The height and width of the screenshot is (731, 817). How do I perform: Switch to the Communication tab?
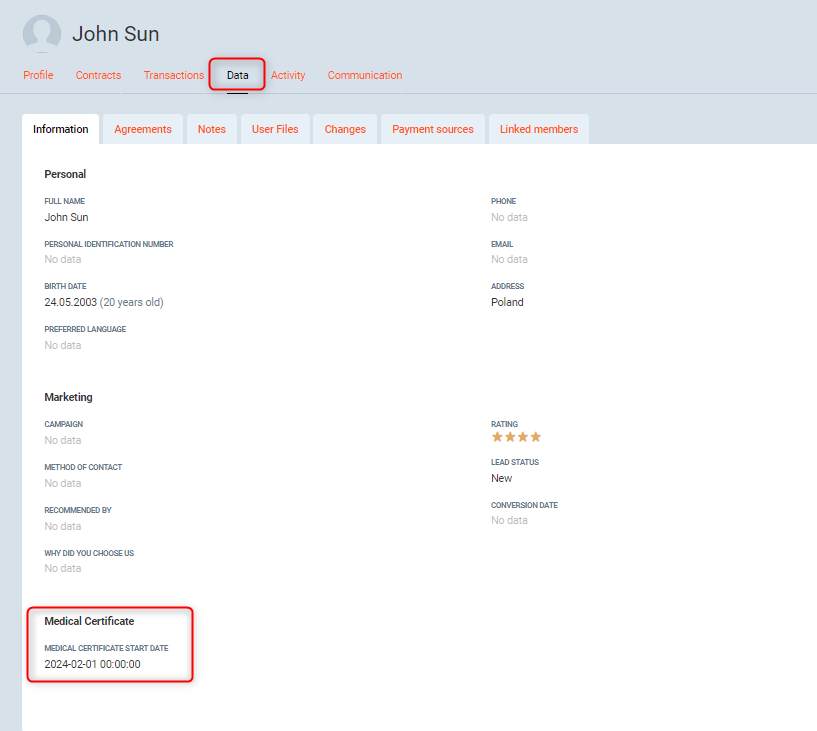click(365, 75)
